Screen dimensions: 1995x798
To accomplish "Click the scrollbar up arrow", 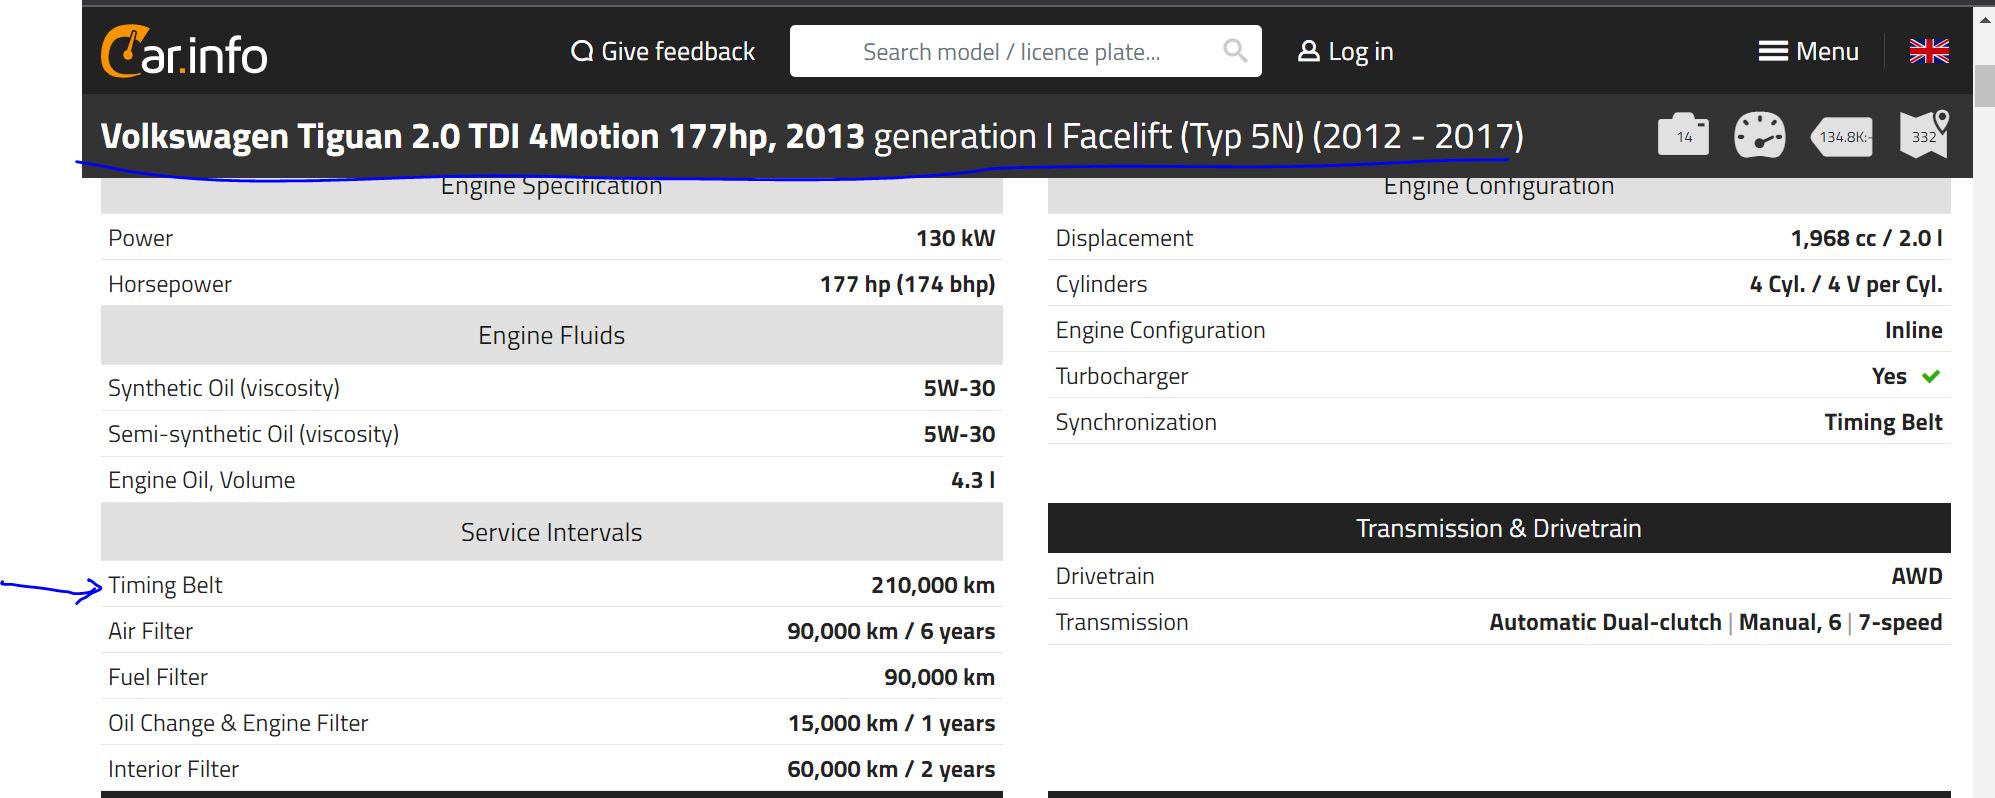I will (x=1984, y=18).
